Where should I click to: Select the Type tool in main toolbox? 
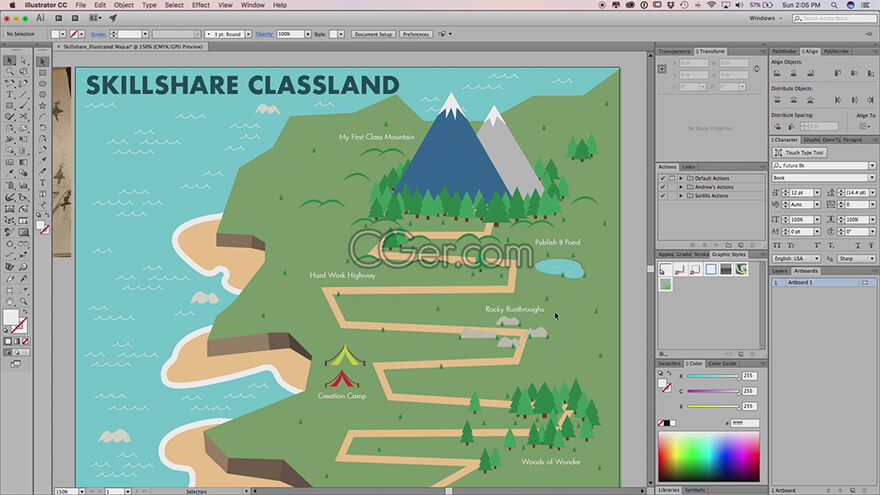(10, 94)
